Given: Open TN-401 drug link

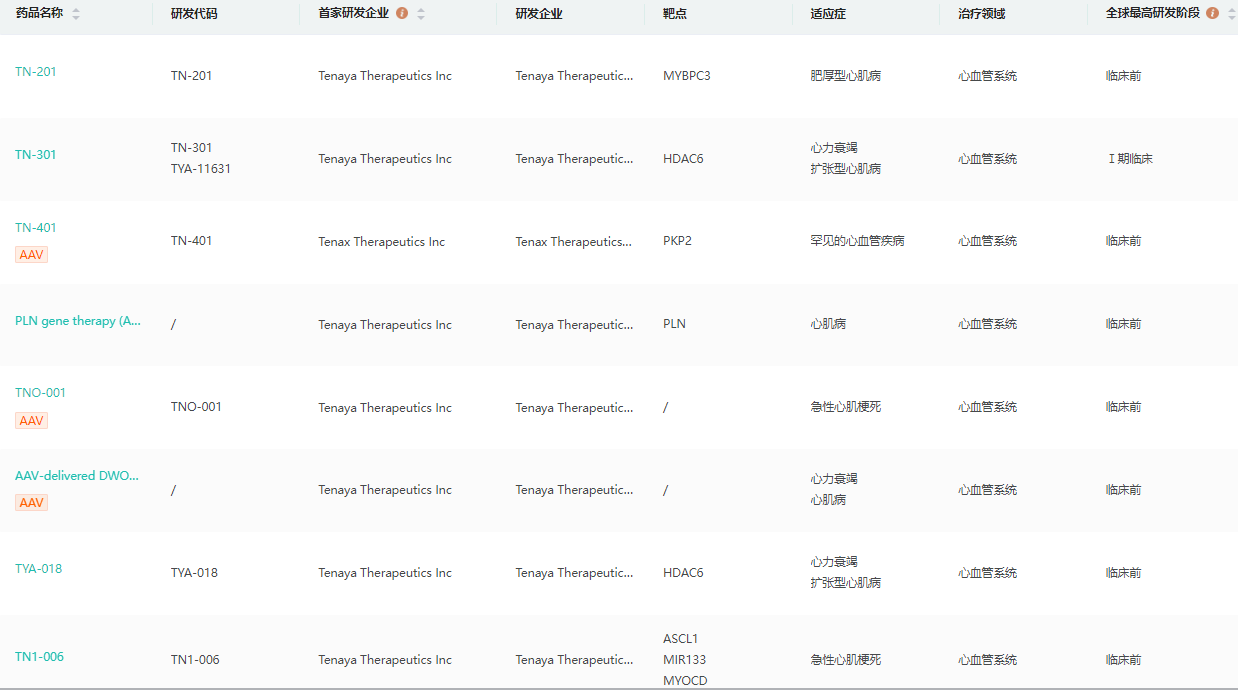Looking at the screenshot, I should point(36,228).
